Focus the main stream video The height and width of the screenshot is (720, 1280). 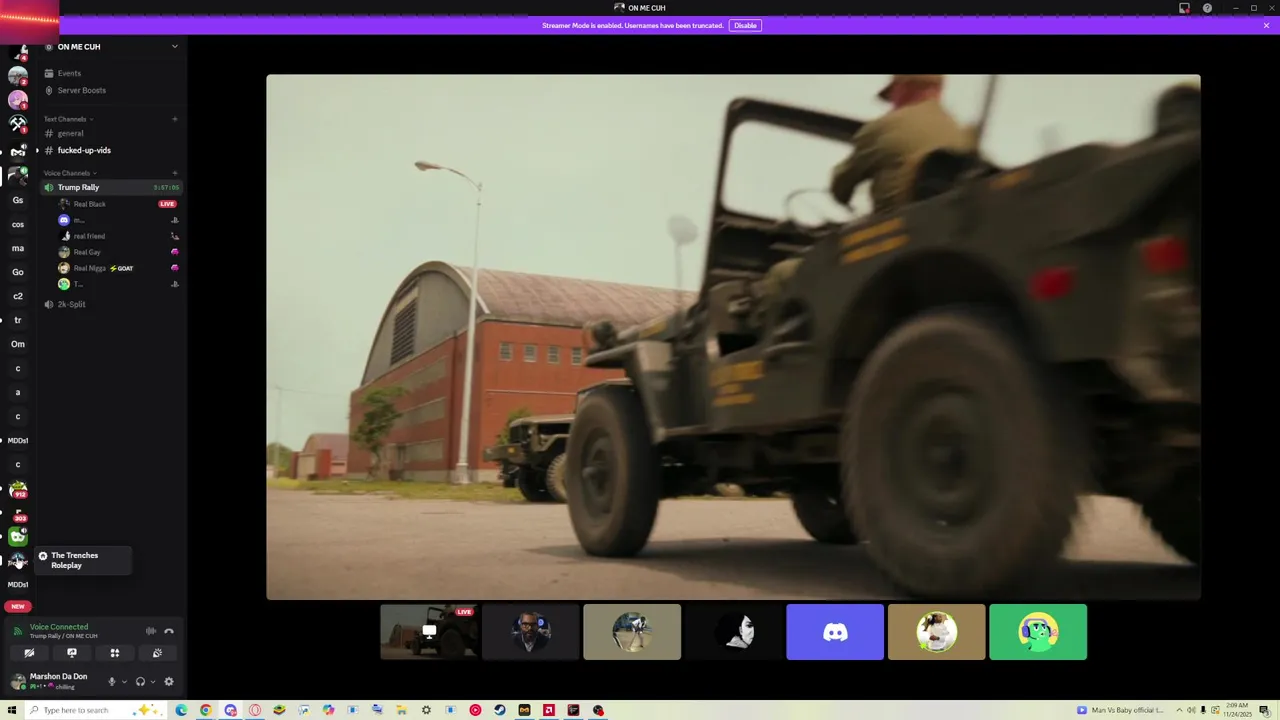pyautogui.click(x=733, y=337)
